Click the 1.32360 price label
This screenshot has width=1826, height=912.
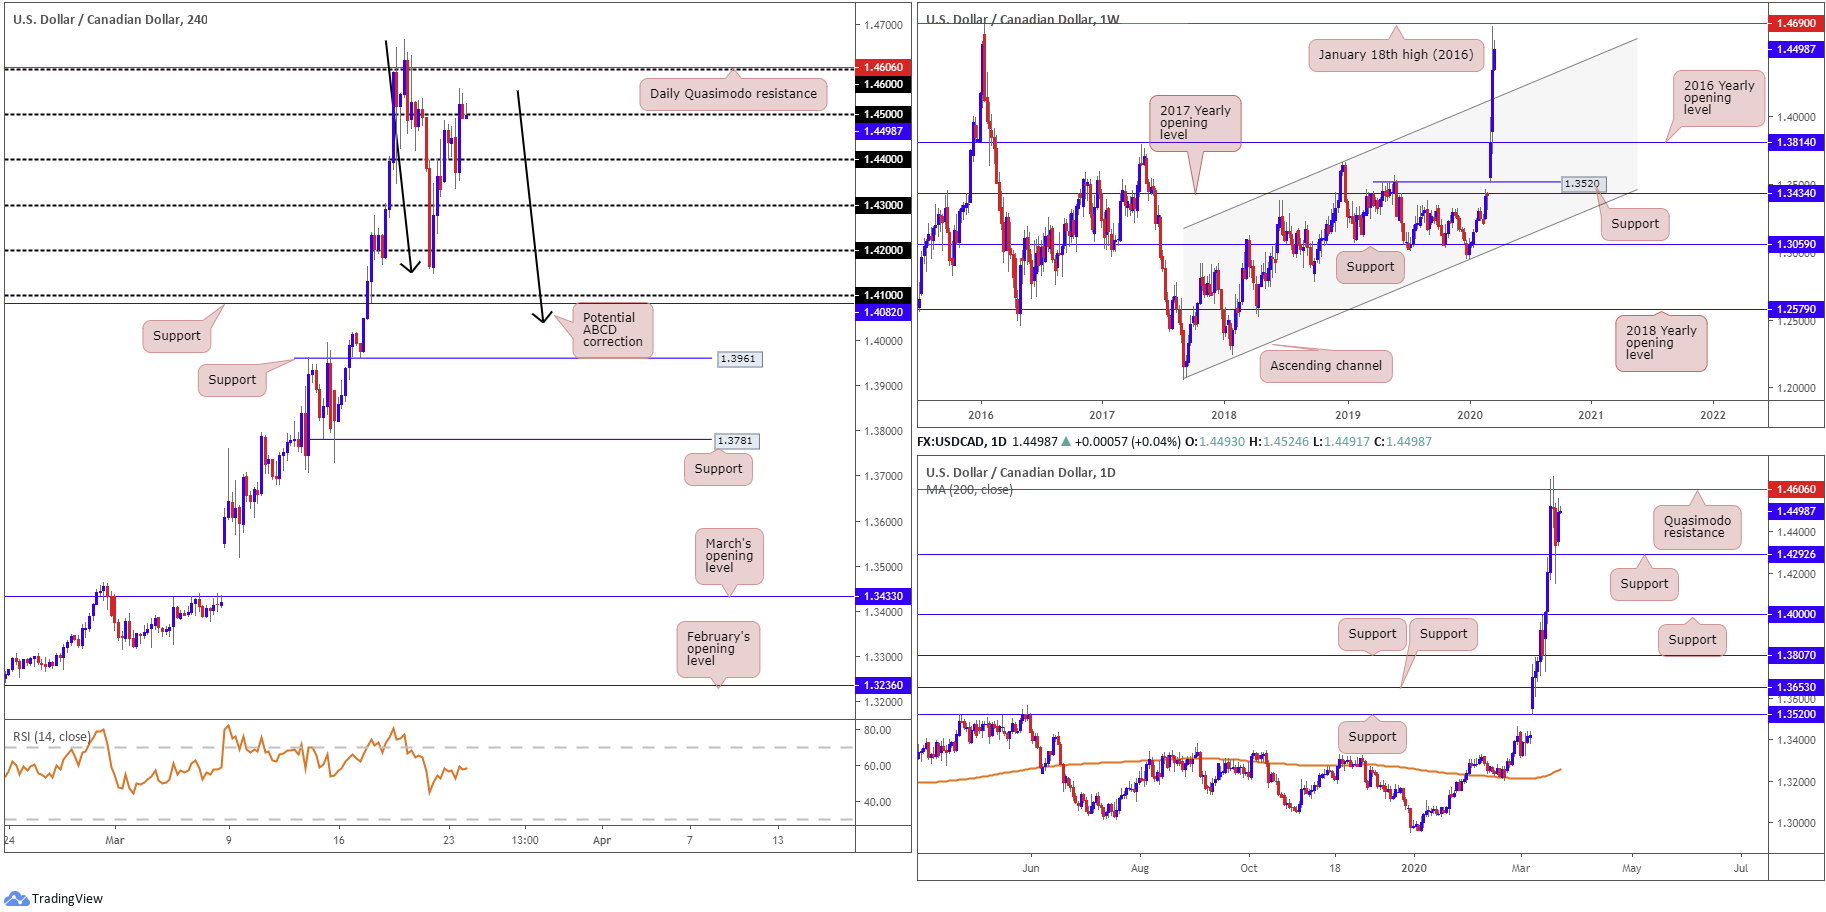tap(883, 685)
